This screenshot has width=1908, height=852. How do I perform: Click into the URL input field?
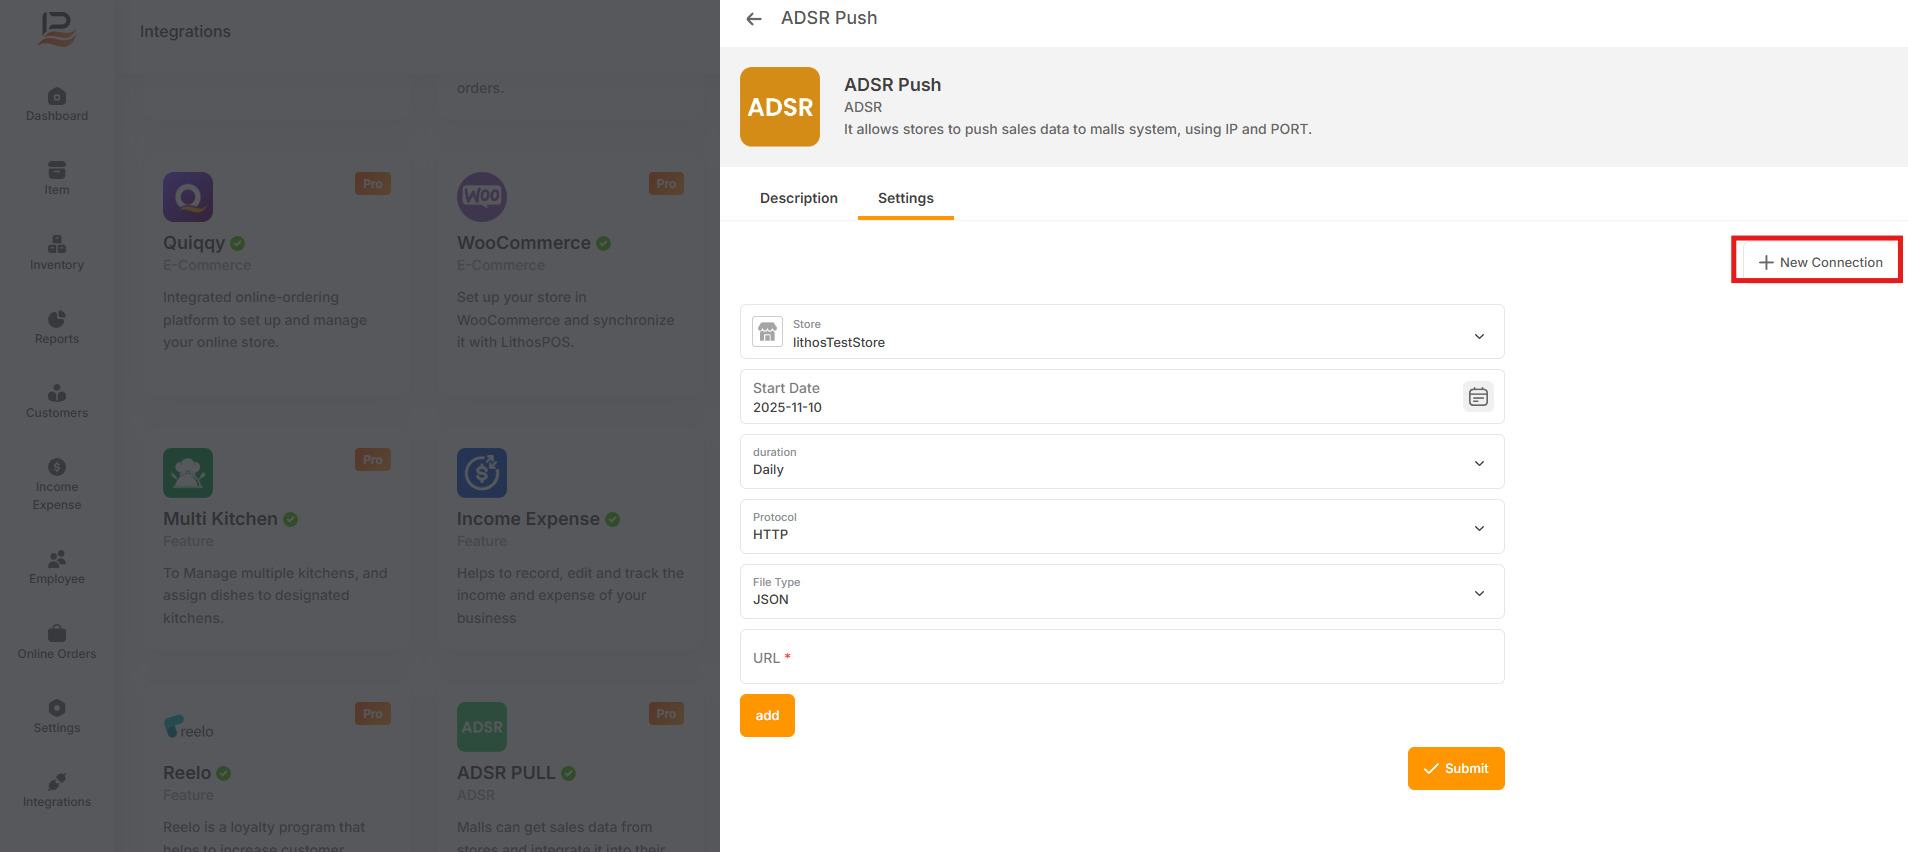click(1121, 657)
